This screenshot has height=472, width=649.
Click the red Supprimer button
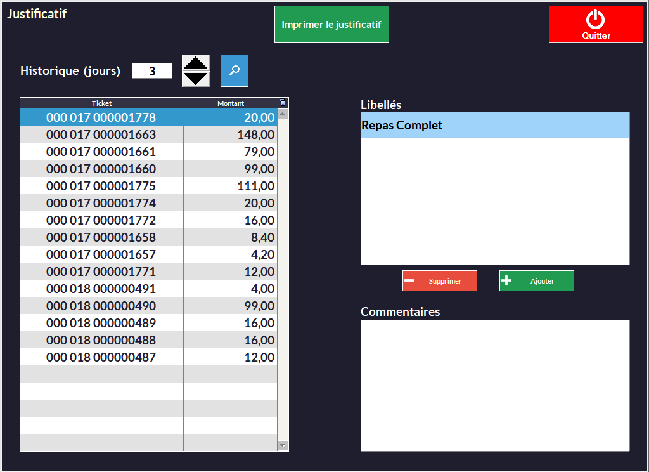click(439, 281)
